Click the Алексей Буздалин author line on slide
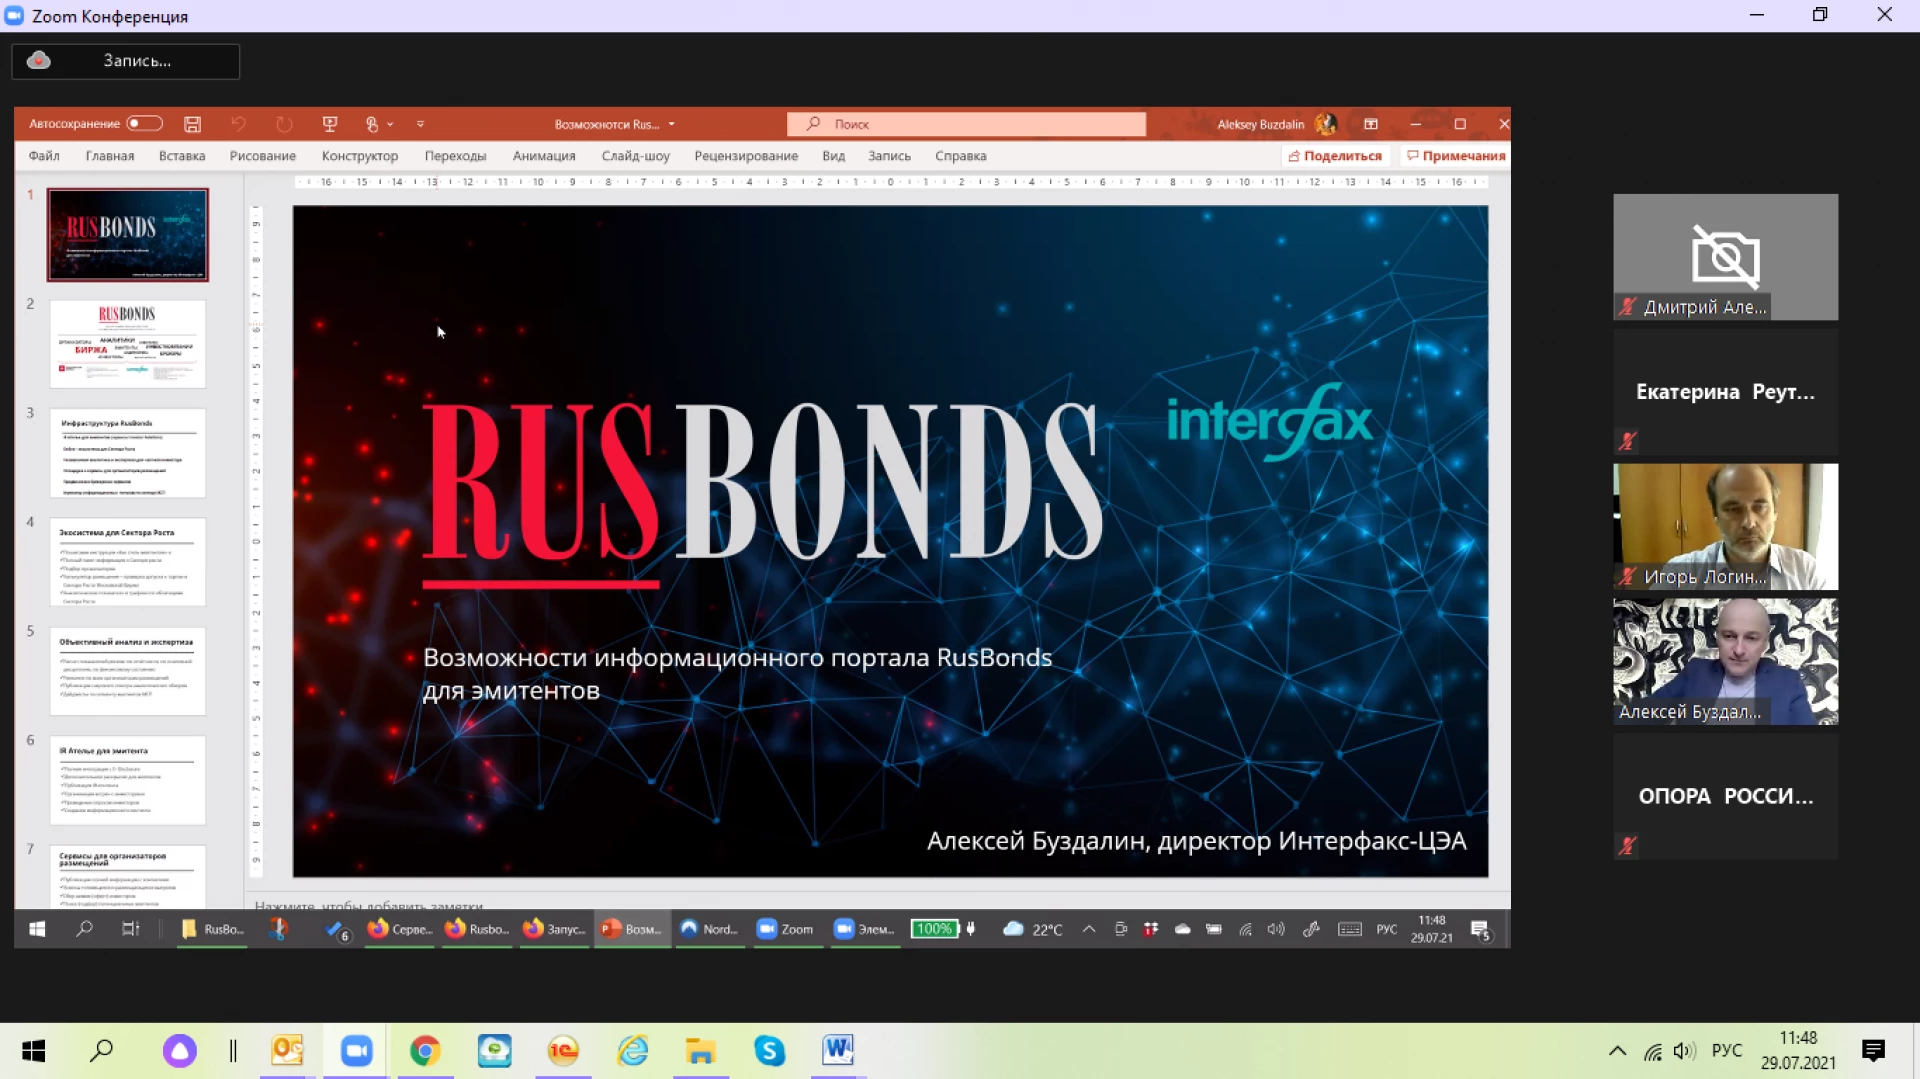Image resolution: width=1920 pixels, height=1079 pixels. click(1196, 841)
